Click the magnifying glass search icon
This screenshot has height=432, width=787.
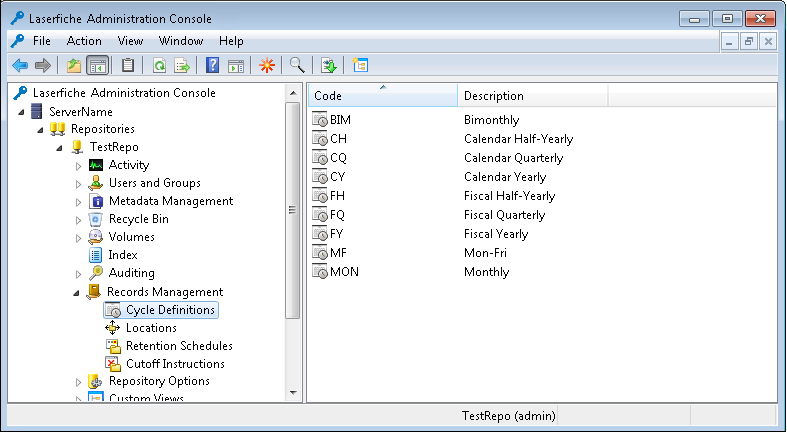(297, 65)
